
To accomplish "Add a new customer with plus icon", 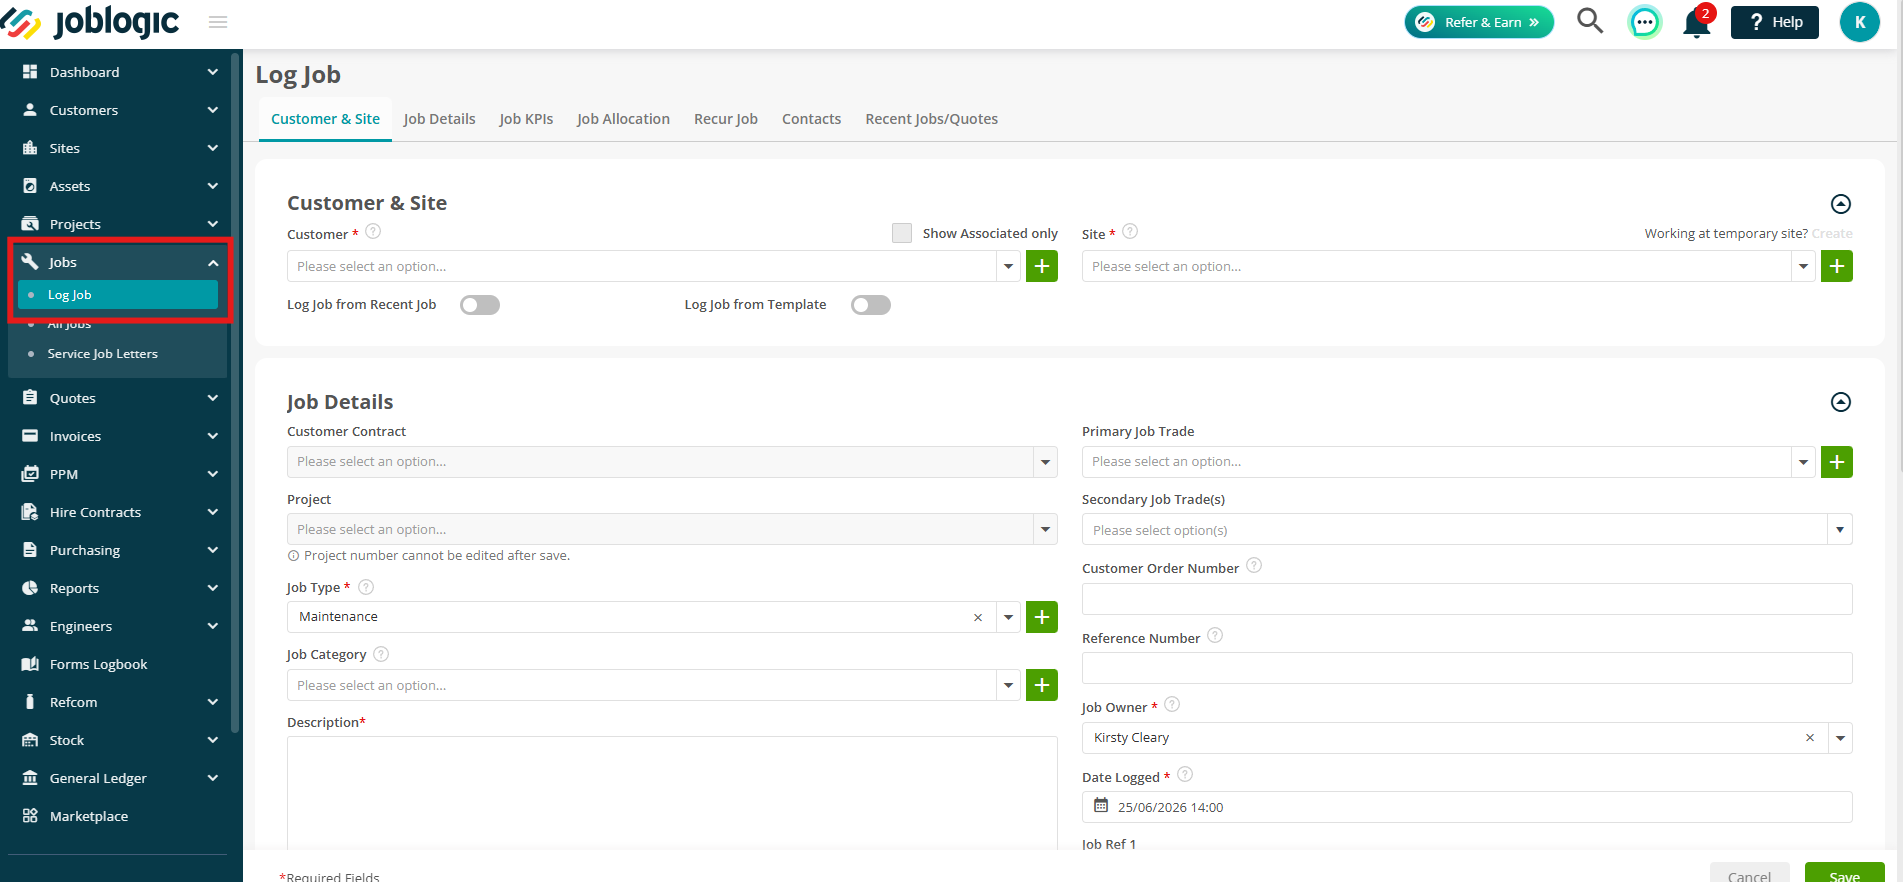I will tap(1042, 266).
